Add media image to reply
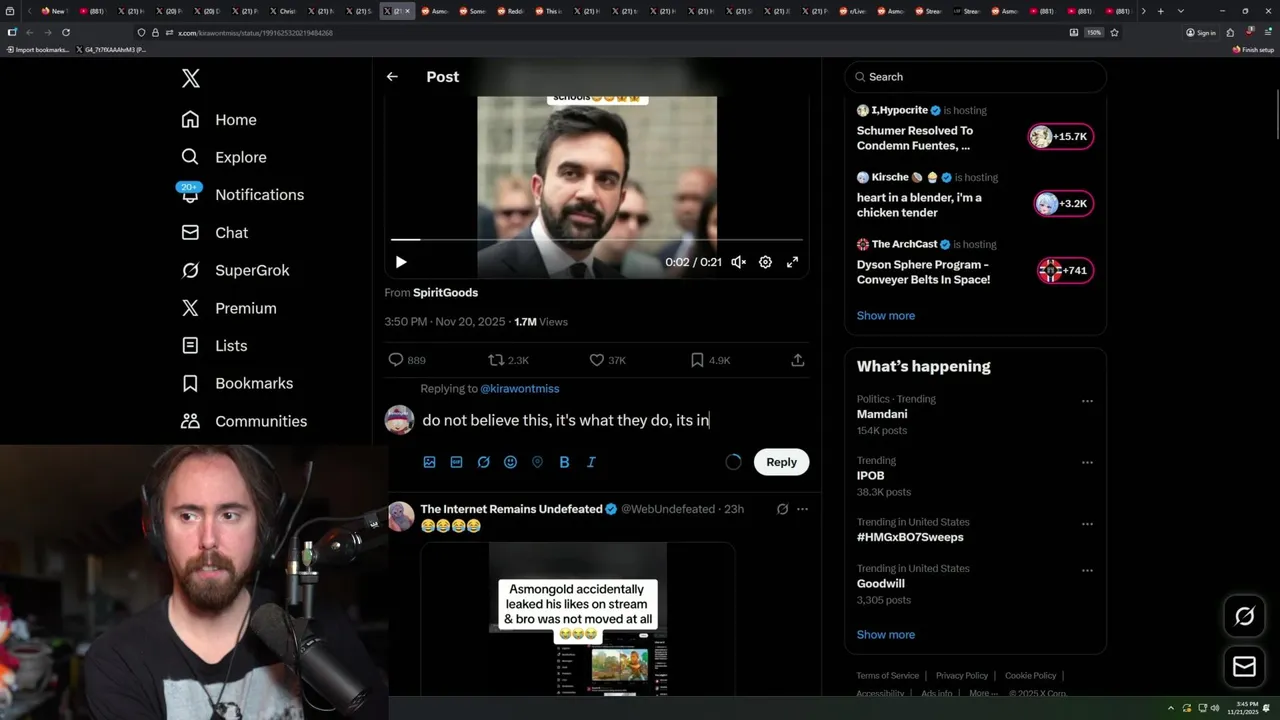The width and height of the screenshot is (1280, 720). pyautogui.click(x=429, y=462)
